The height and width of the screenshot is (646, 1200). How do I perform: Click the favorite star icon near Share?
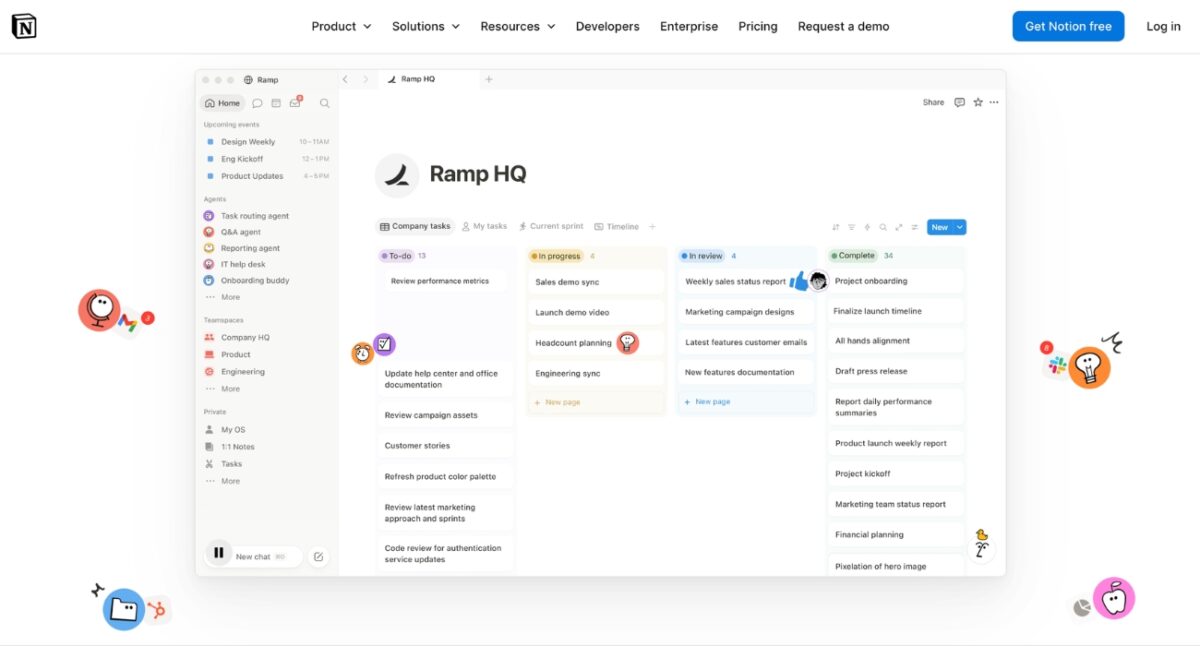(978, 102)
